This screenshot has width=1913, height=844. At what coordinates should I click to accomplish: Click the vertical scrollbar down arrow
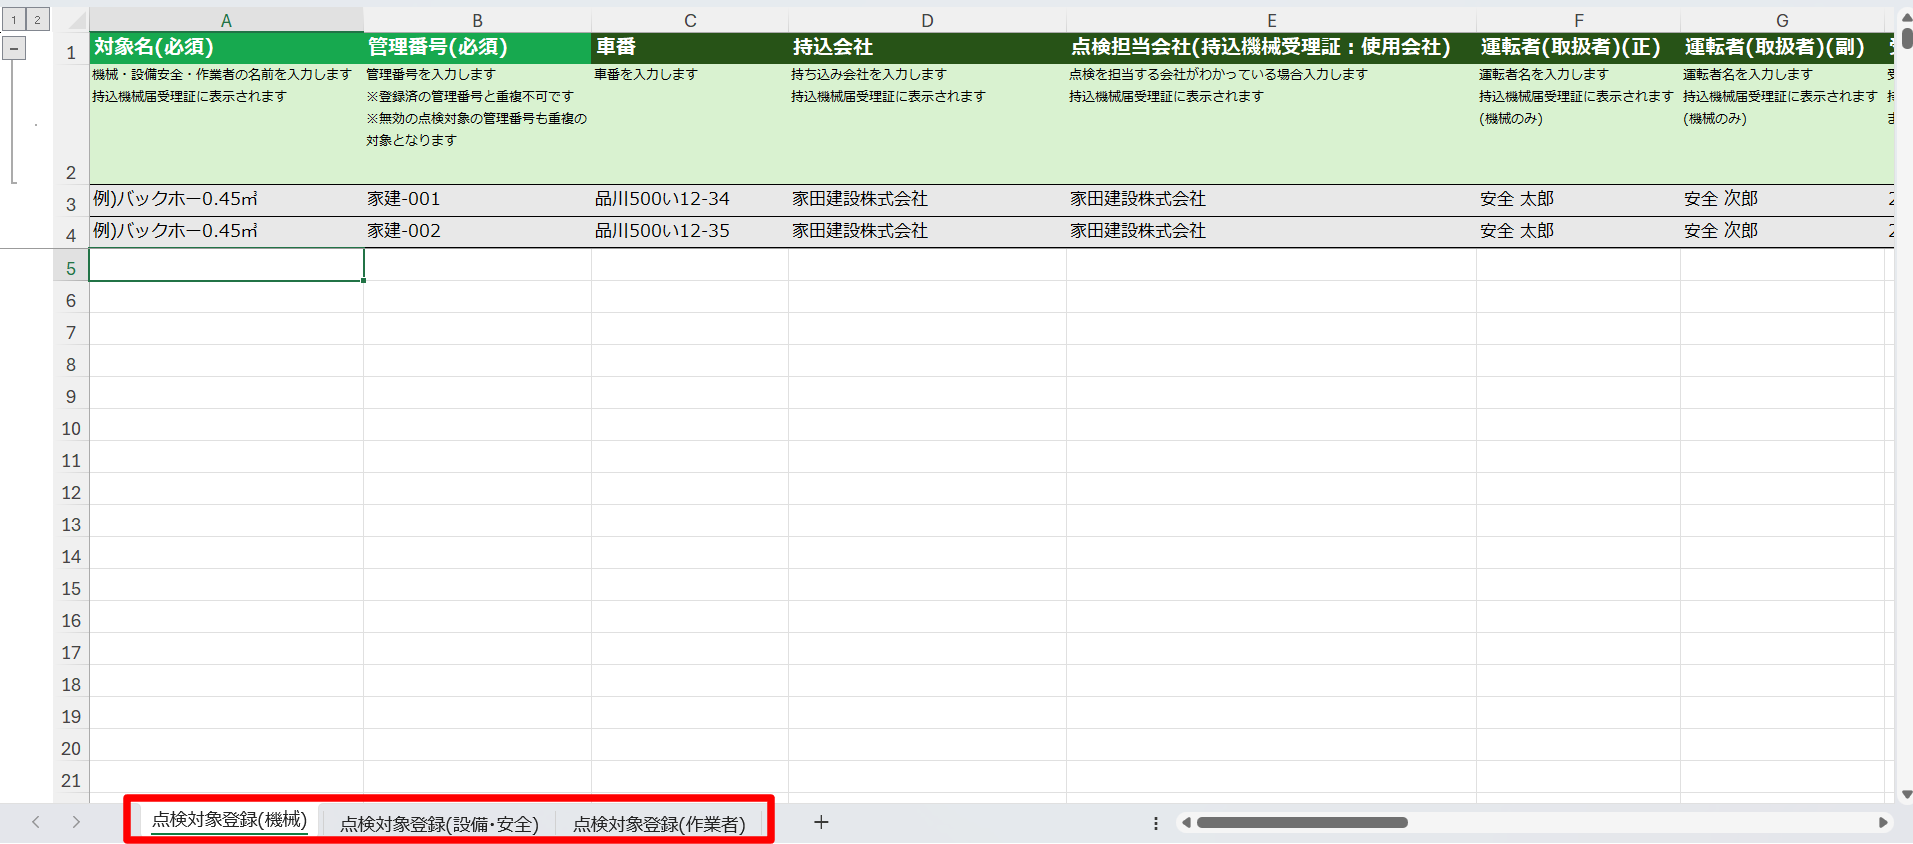point(1906,795)
